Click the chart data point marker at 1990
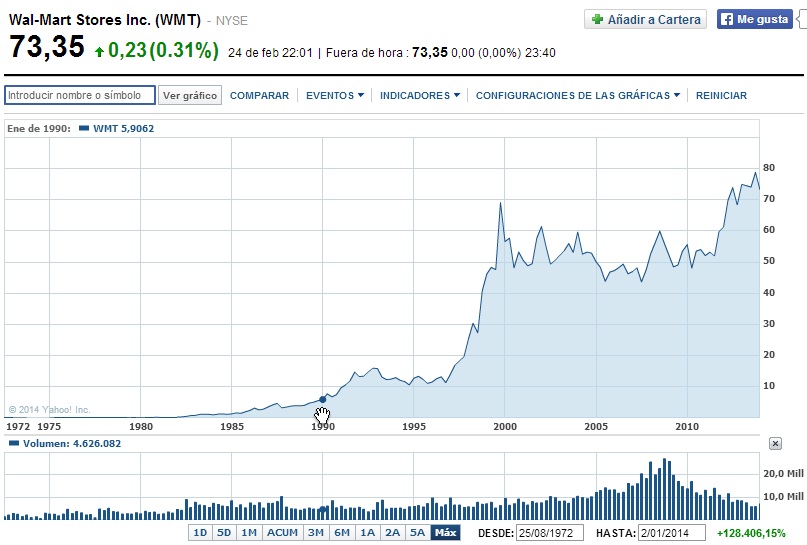 (323, 399)
